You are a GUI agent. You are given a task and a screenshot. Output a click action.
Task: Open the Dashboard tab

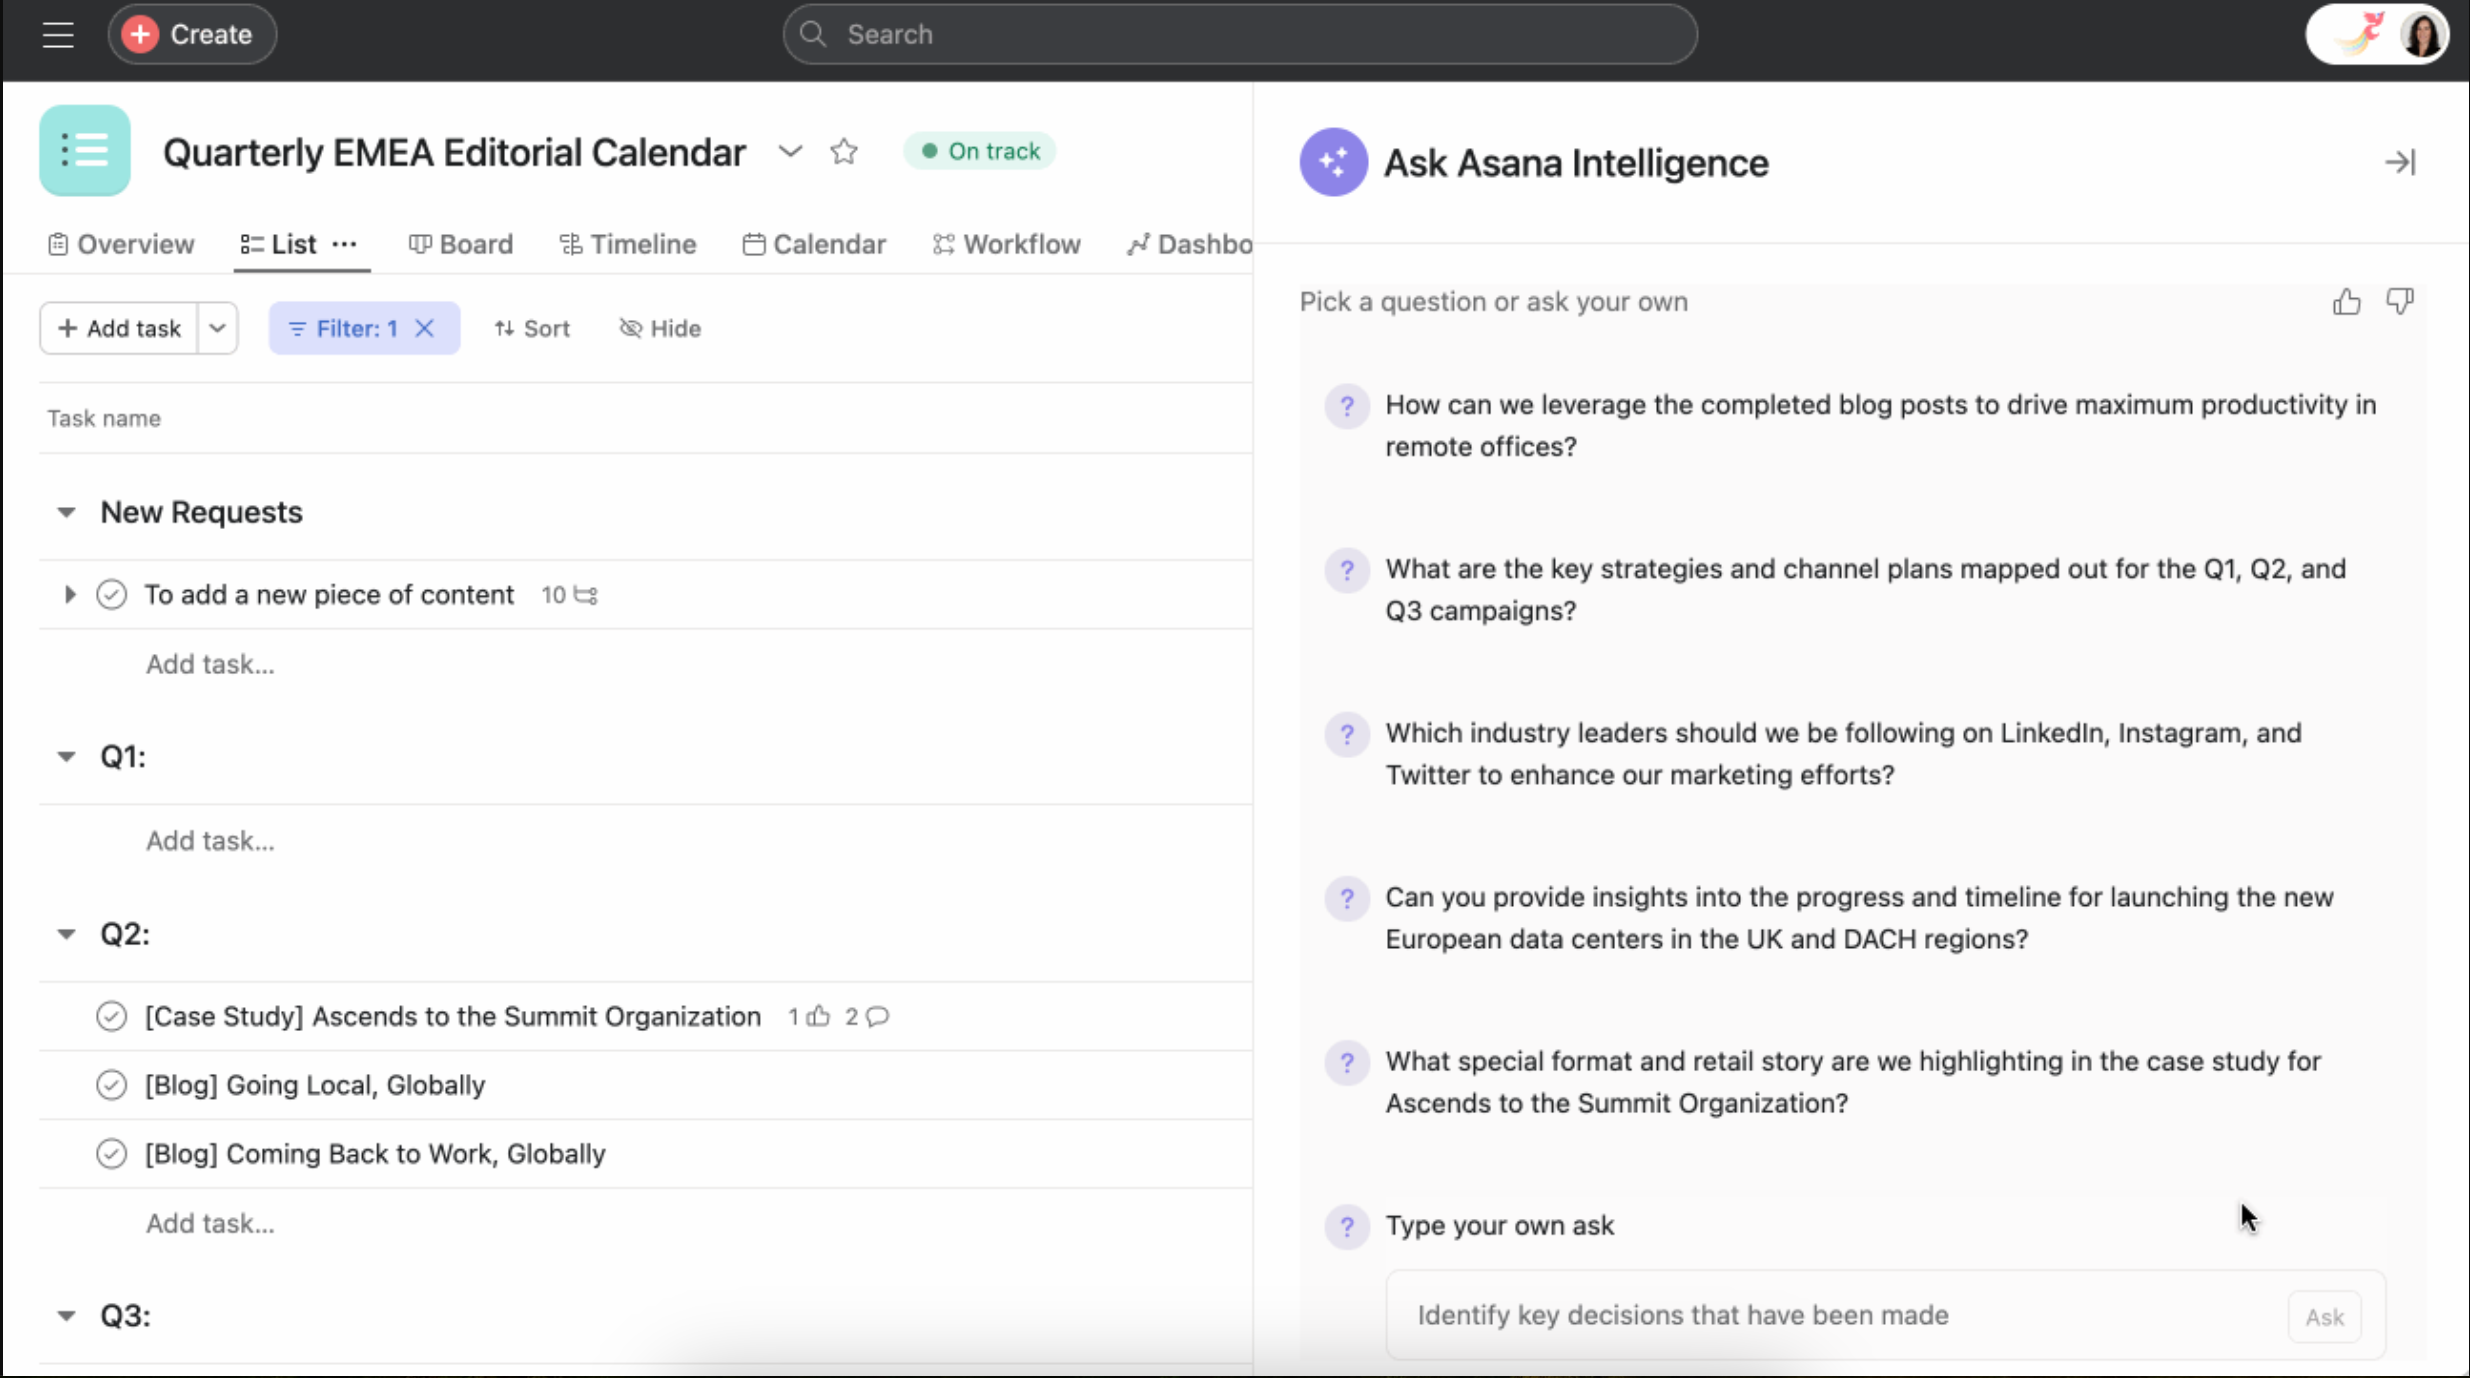[x=1189, y=244]
